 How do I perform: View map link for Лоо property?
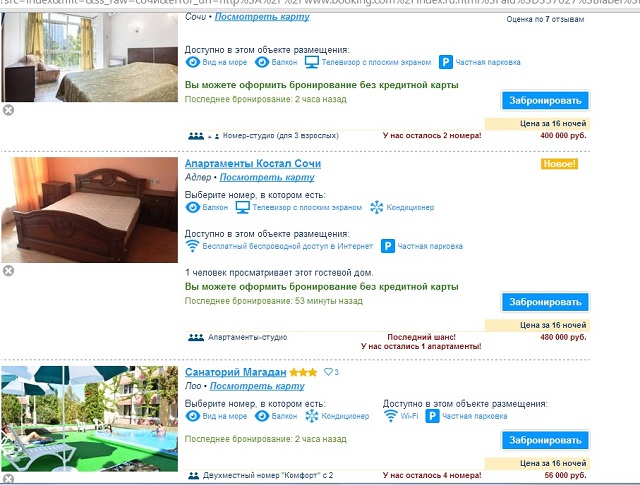257,386
